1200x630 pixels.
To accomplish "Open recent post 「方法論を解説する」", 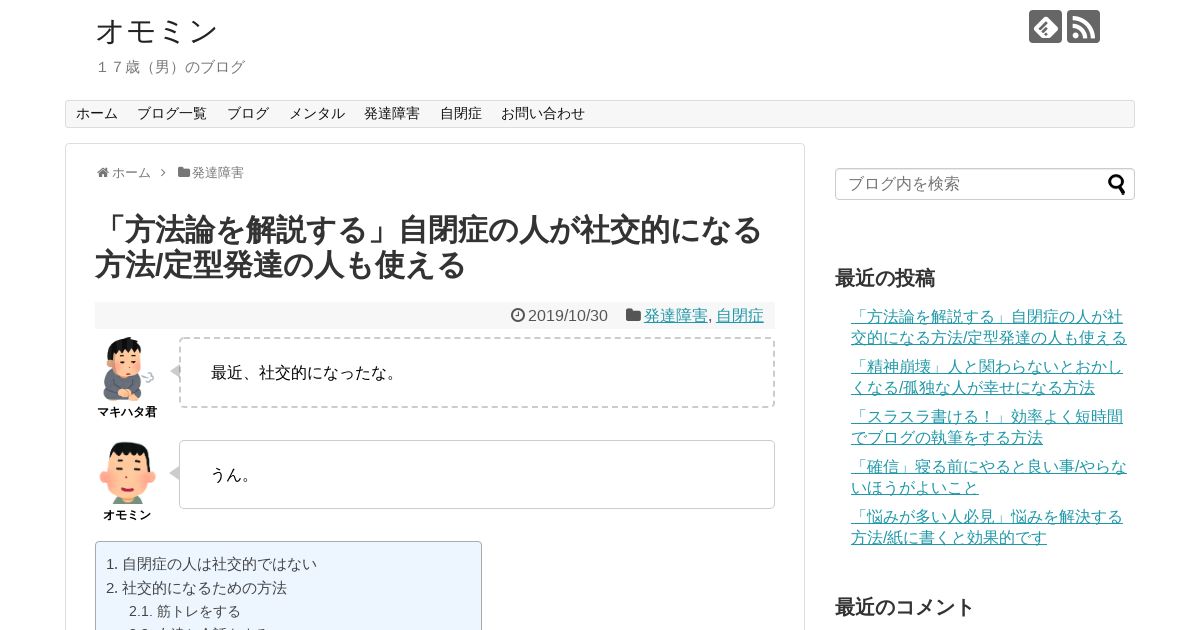I will (x=989, y=327).
